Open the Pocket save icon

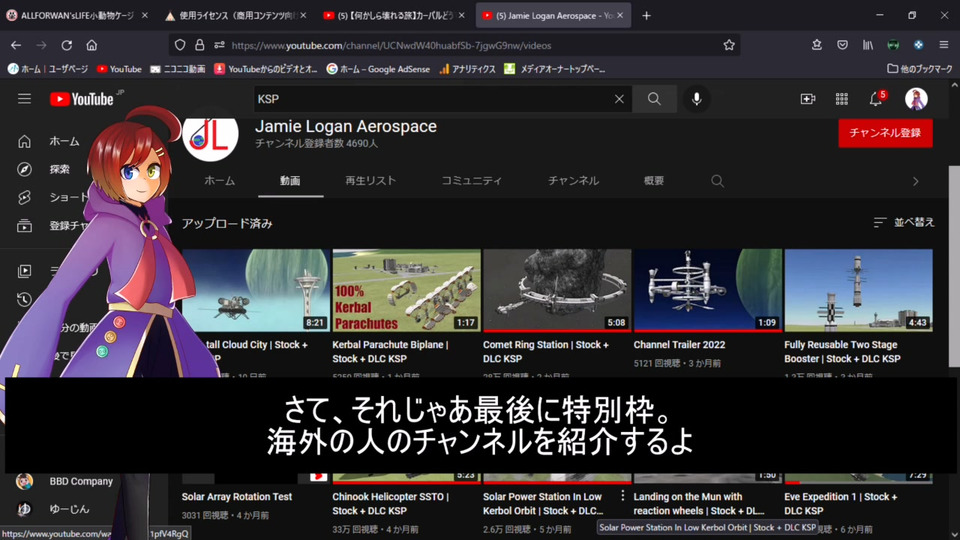point(842,45)
